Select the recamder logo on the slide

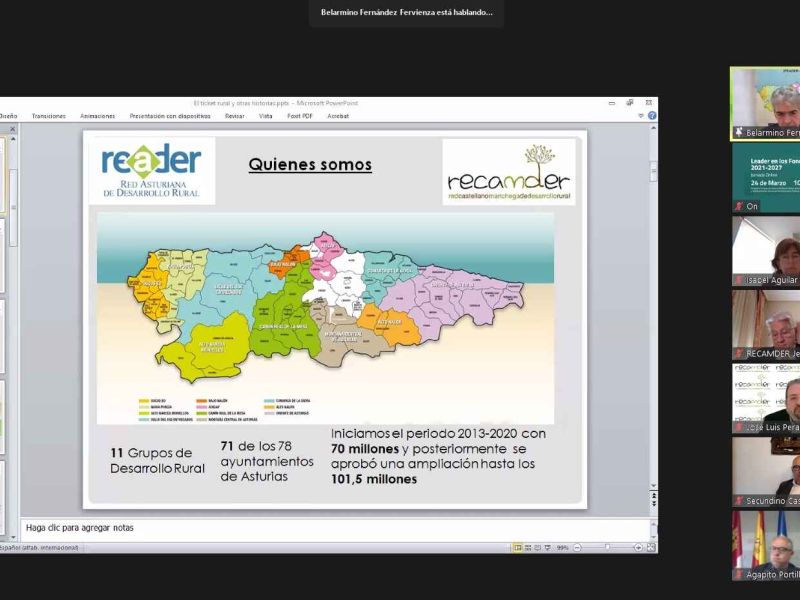tap(509, 172)
